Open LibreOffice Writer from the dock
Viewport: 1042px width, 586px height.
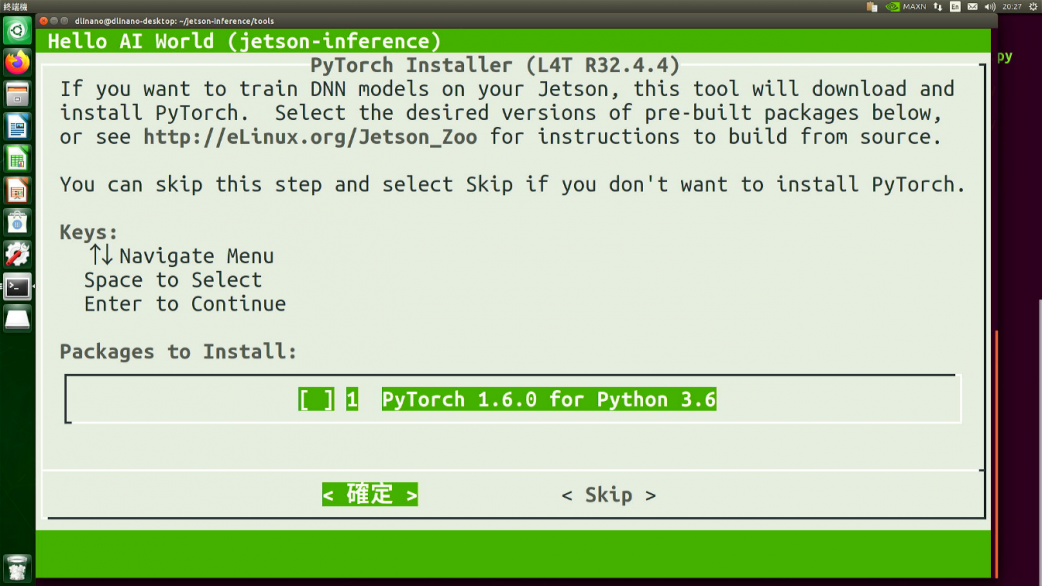pyautogui.click(x=17, y=126)
